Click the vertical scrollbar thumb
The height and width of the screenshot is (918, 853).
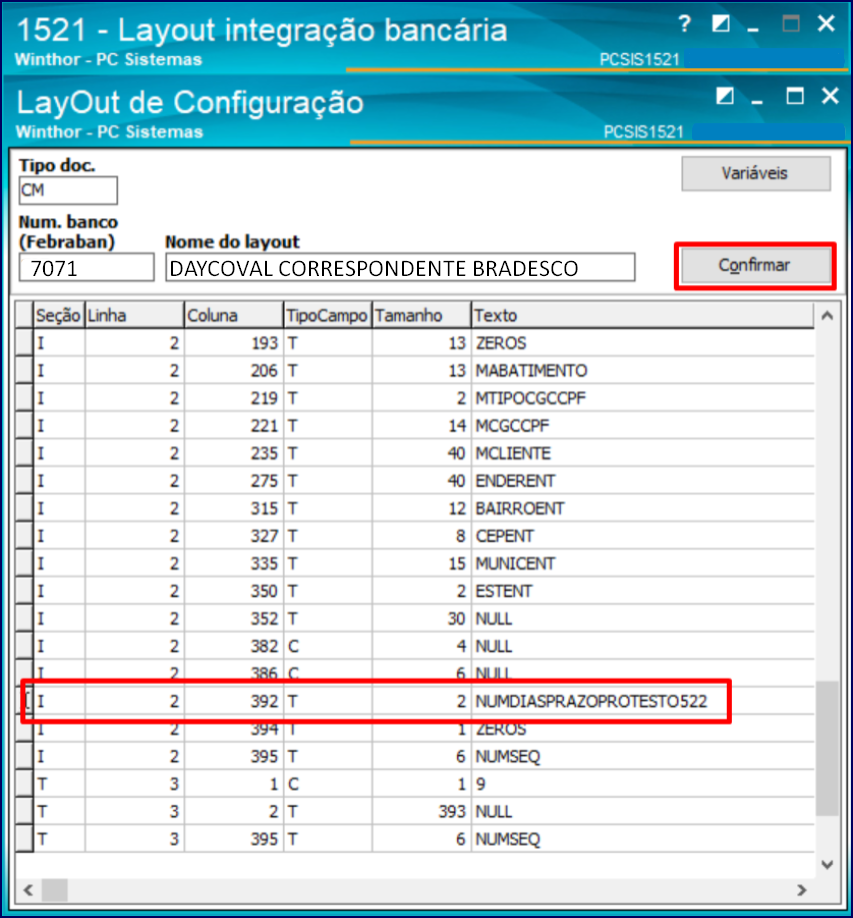827,748
